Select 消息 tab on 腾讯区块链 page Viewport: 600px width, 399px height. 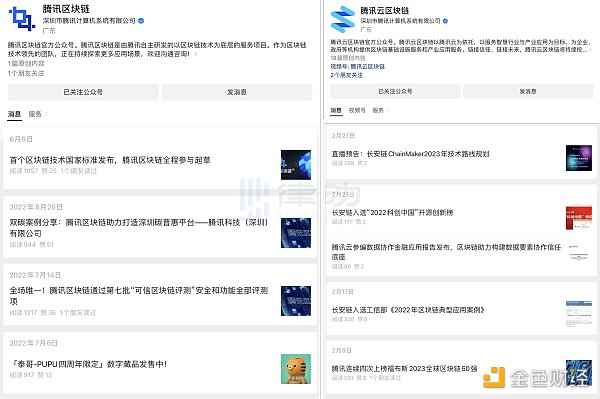[x=15, y=114]
